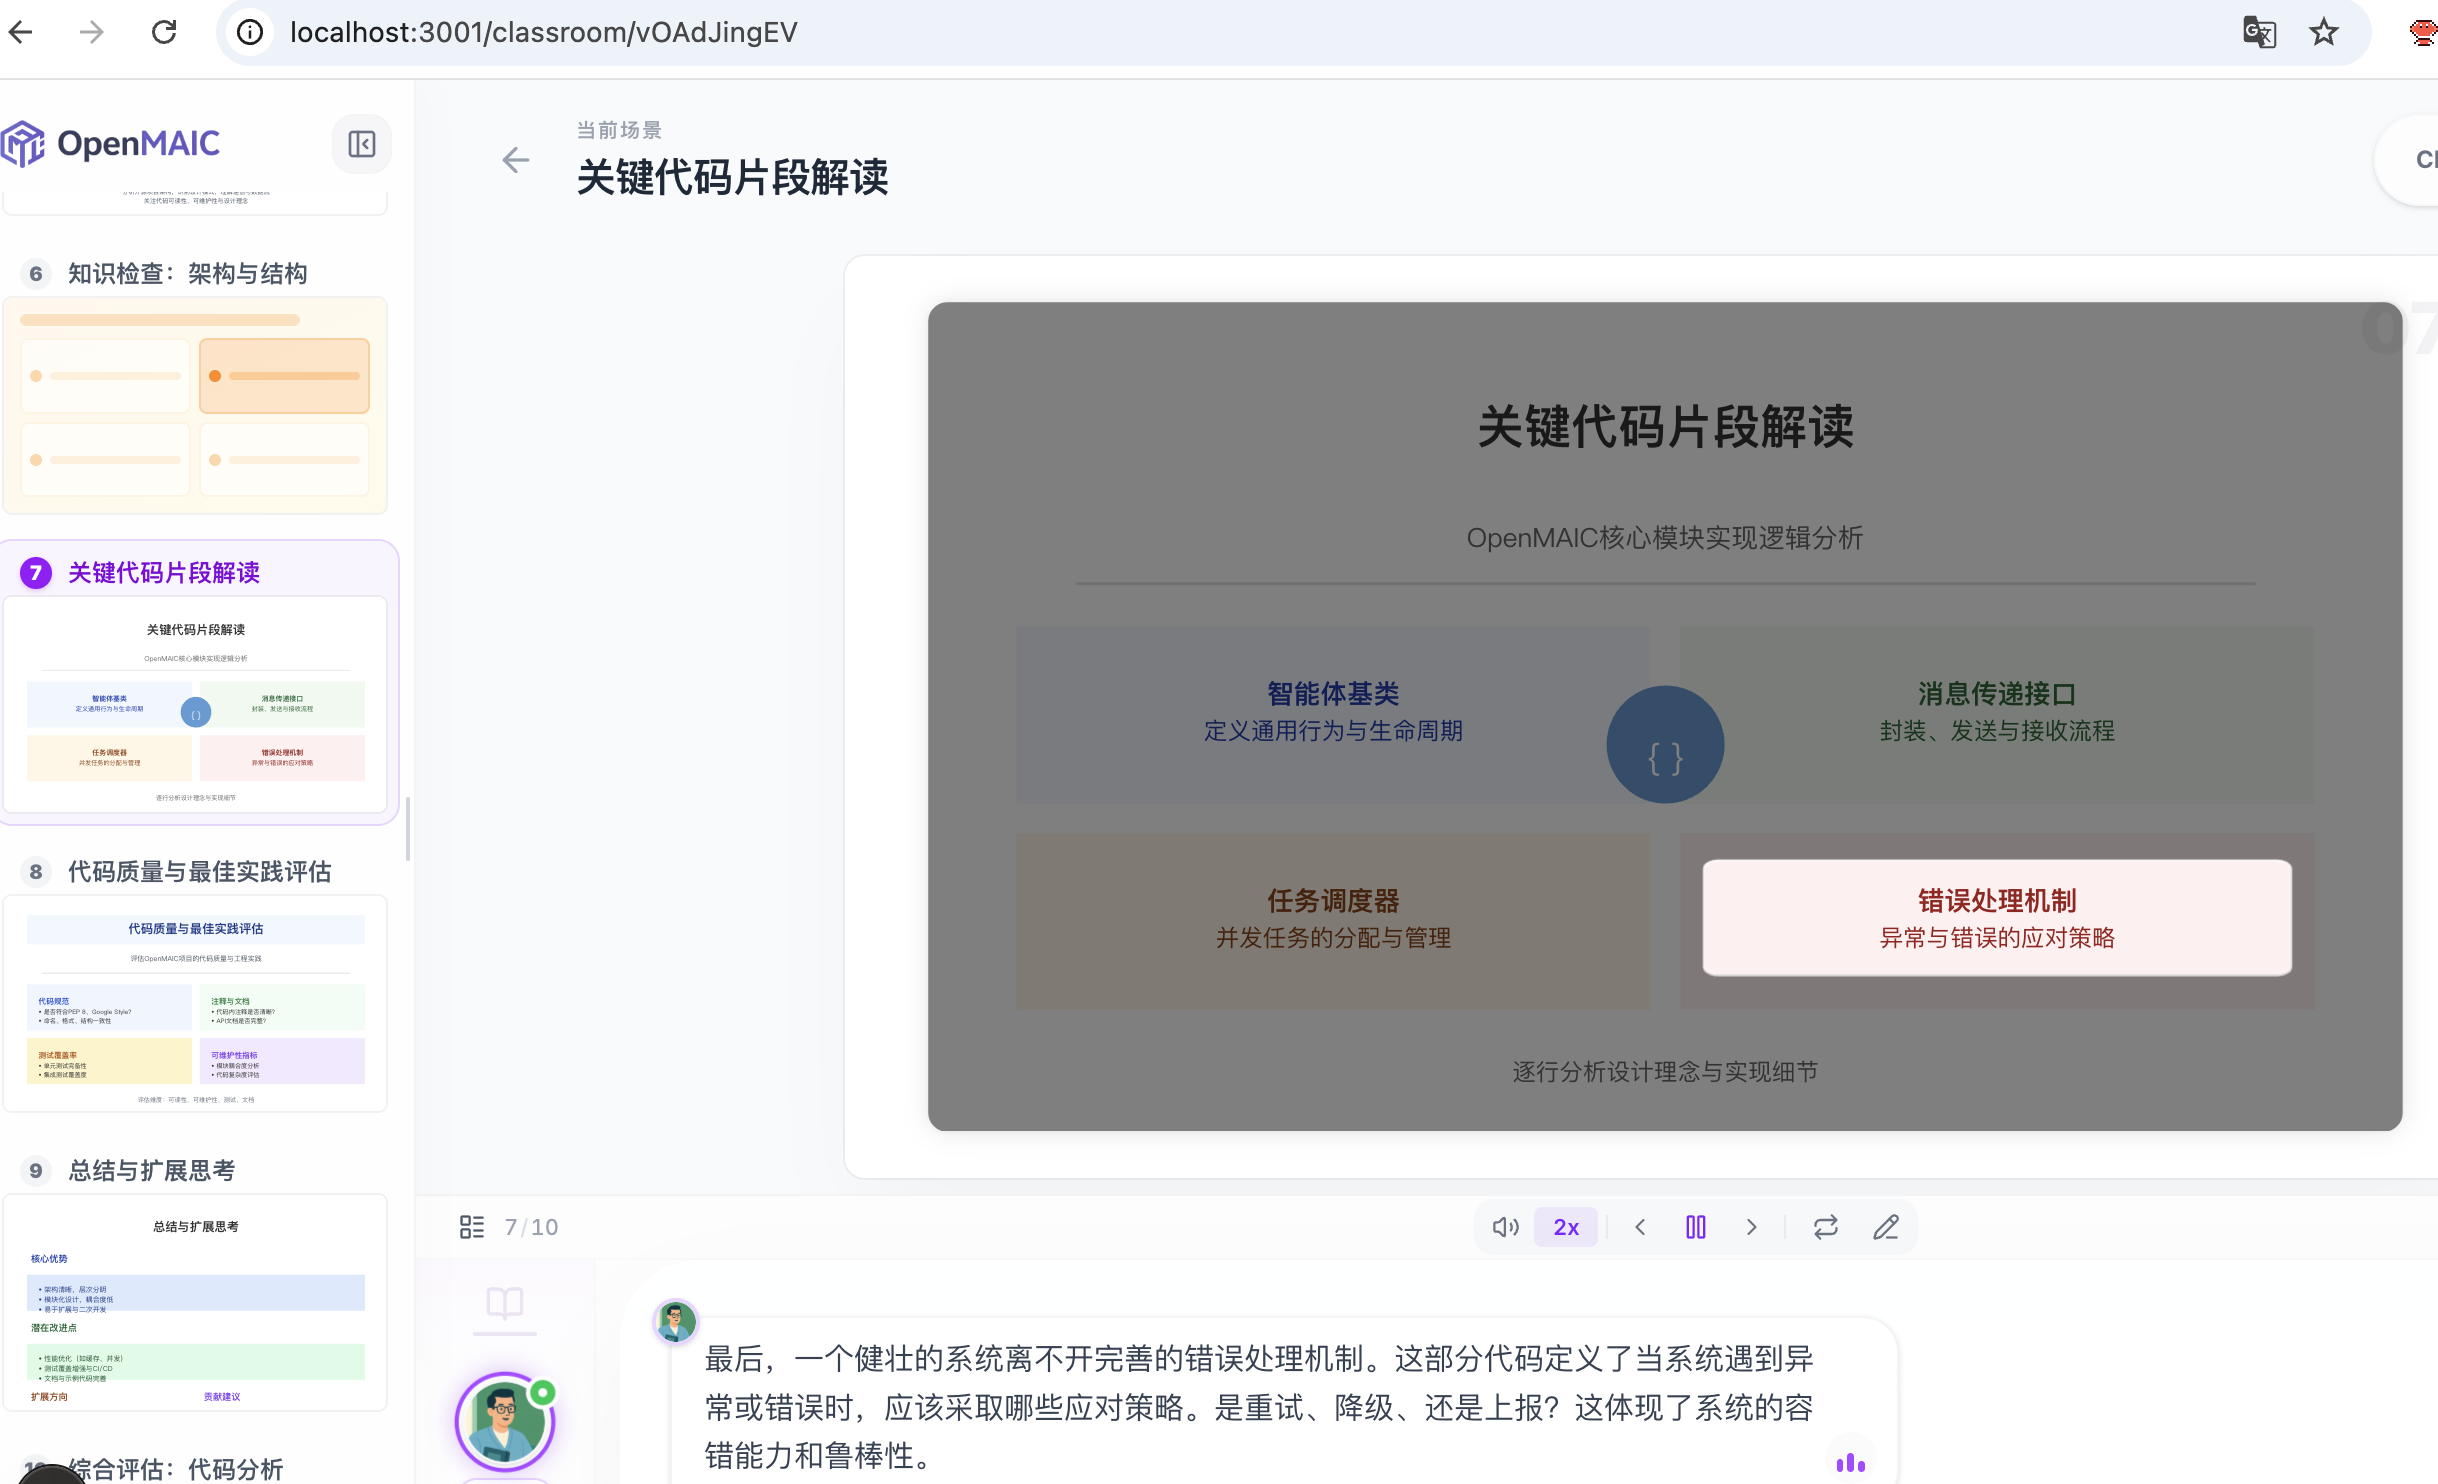Open the site info panel in address bar
The width and height of the screenshot is (2438, 1484).
click(x=250, y=32)
